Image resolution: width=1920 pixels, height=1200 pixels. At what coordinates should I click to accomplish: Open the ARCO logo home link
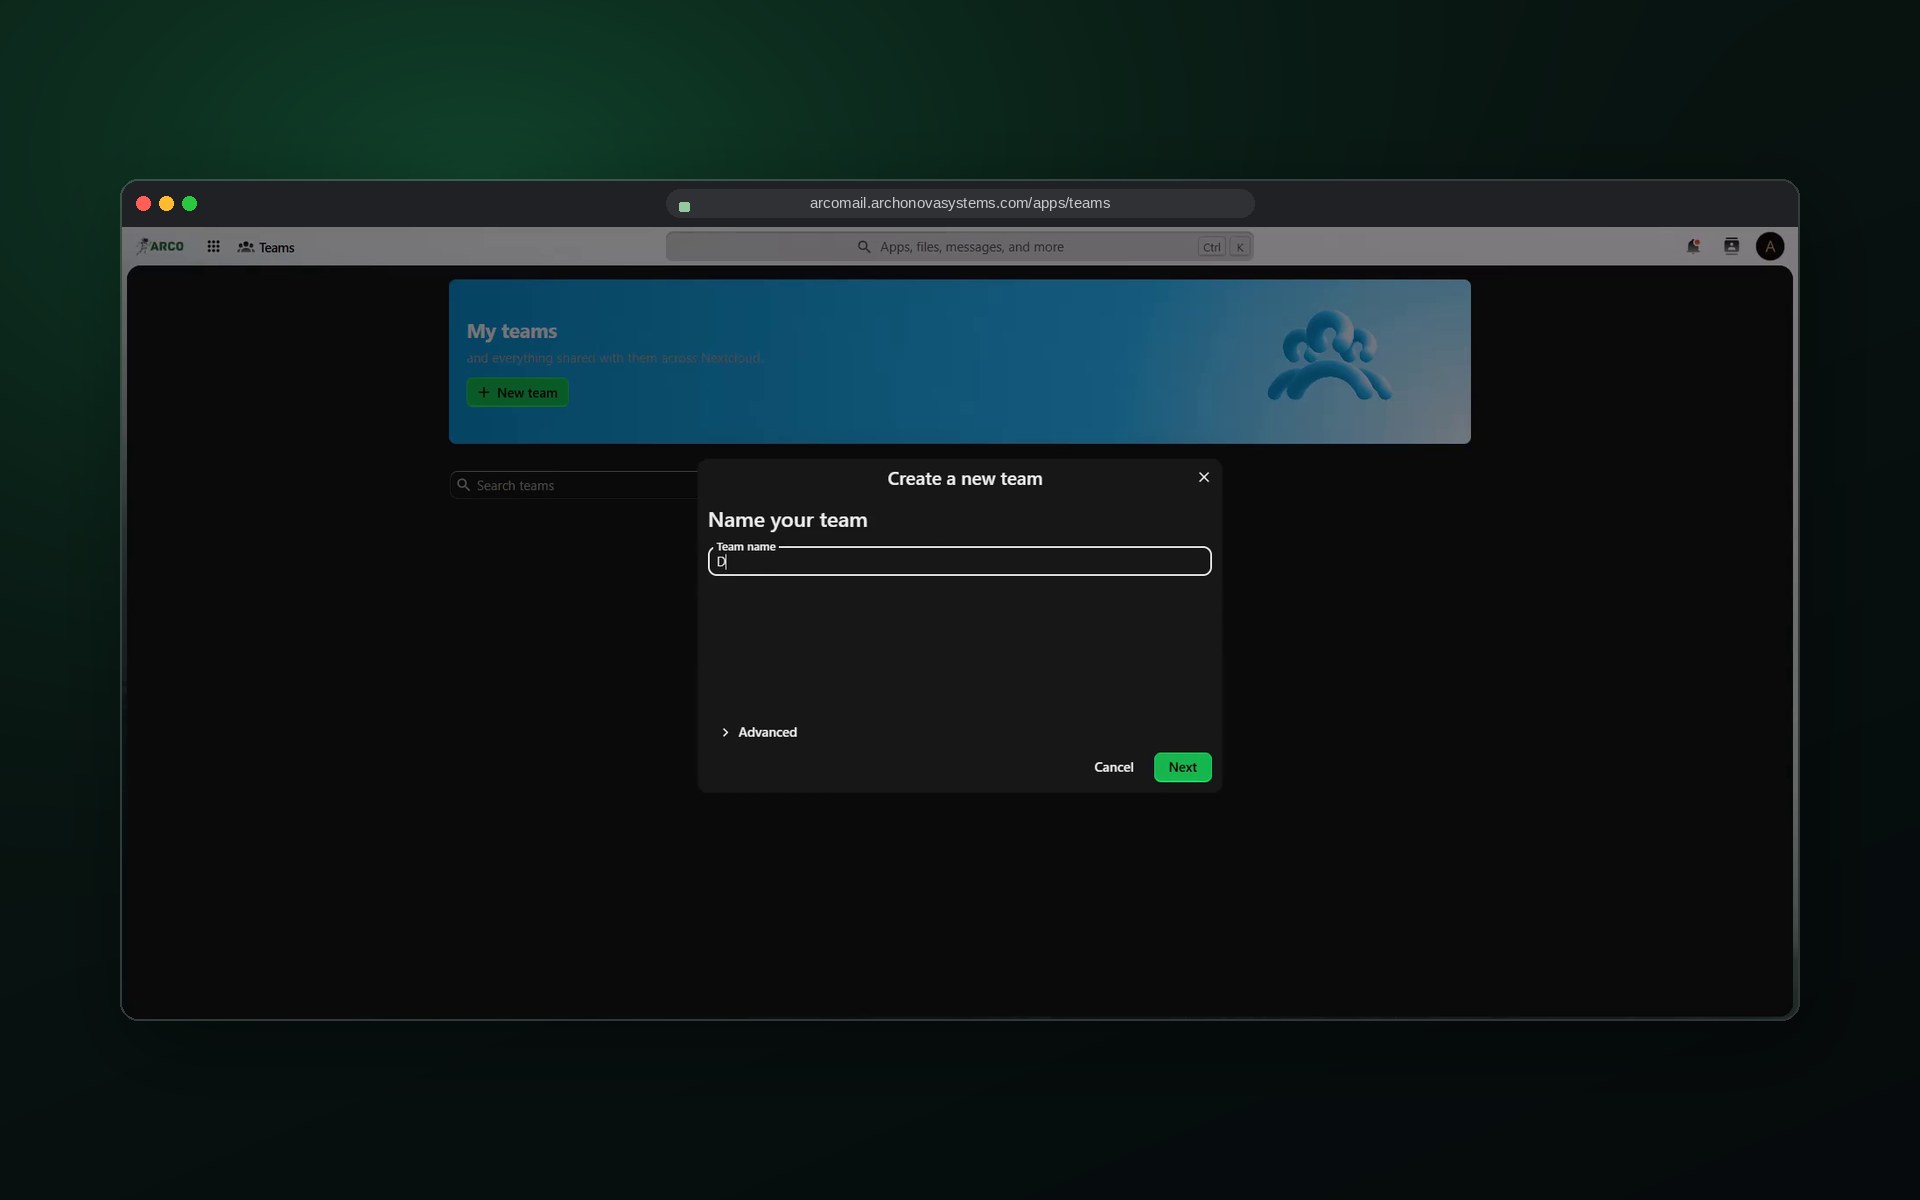point(160,246)
